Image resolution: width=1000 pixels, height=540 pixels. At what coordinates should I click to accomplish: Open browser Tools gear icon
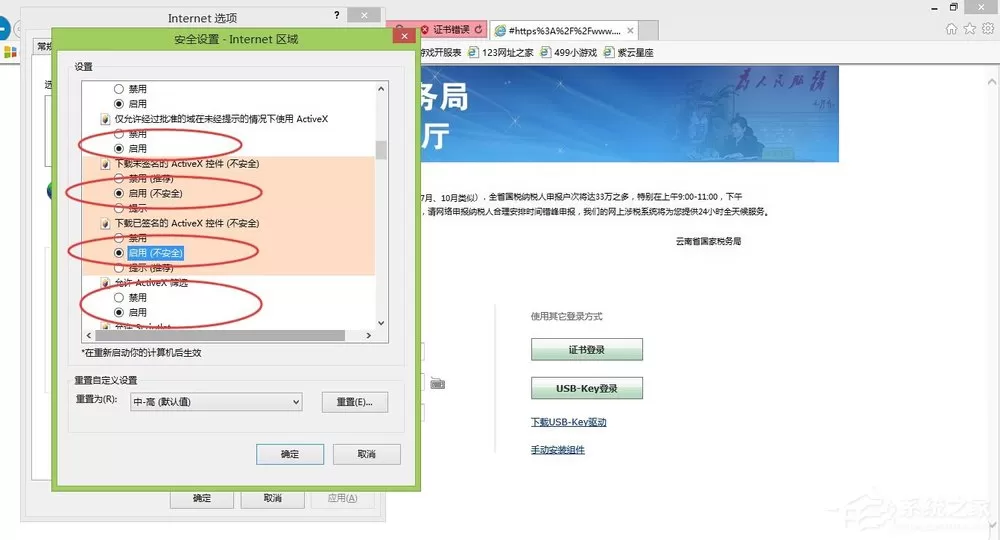click(x=988, y=29)
